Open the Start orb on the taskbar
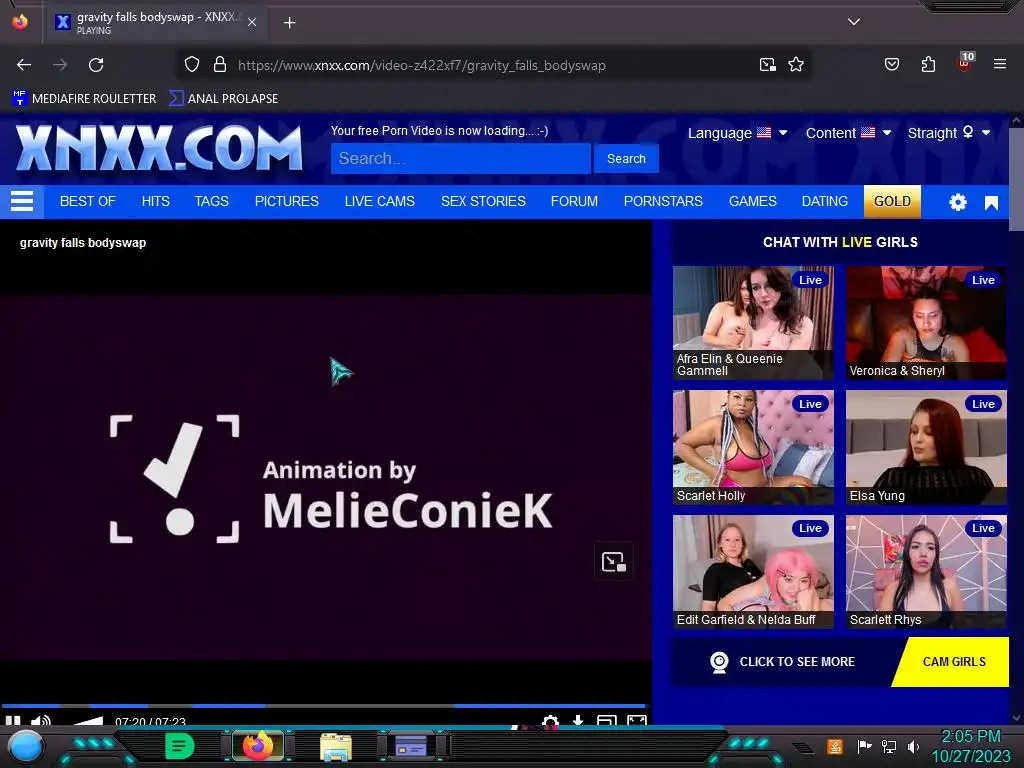The height and width of the screenshot is (768, 1024). click(25, 746)
